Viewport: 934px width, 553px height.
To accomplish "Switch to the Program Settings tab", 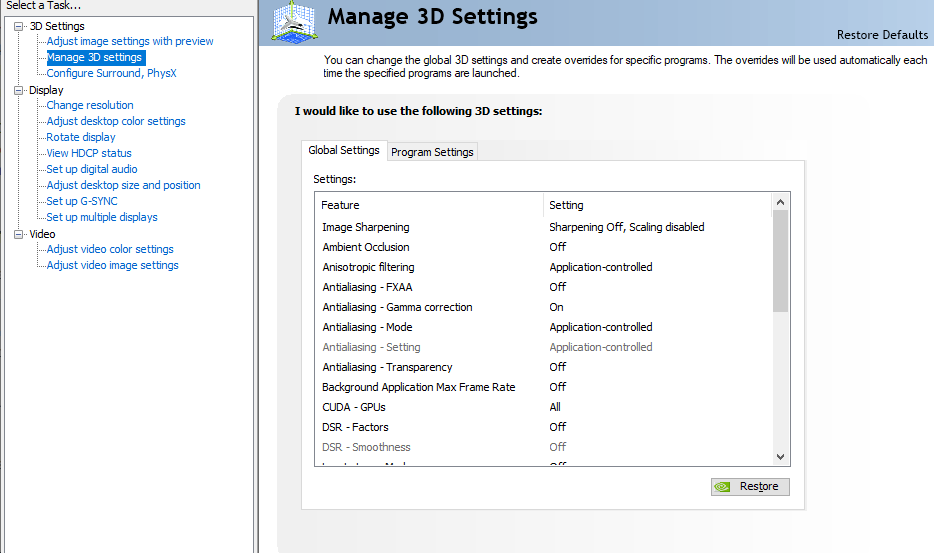I will click(432, 152).
